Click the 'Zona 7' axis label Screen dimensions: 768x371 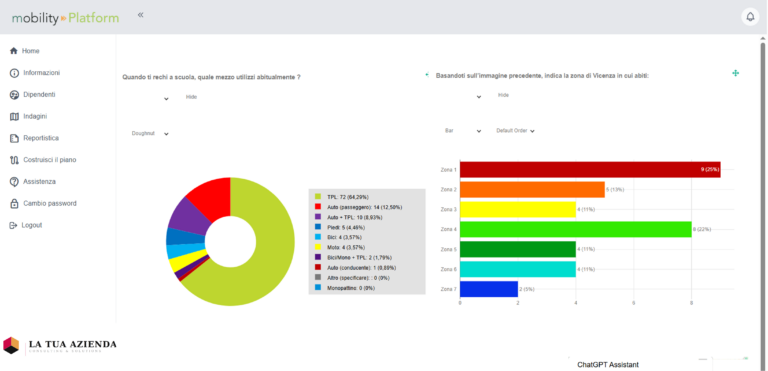tap(449, 289)
